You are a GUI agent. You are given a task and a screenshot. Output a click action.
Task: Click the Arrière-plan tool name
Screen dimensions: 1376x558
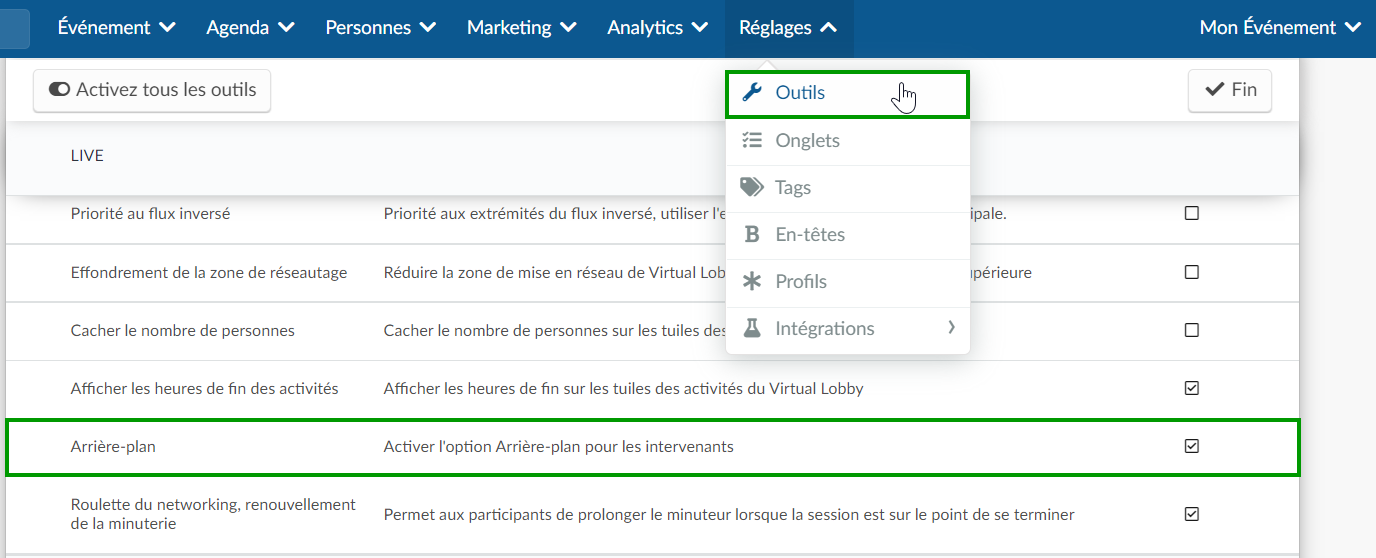pos(113,447)
